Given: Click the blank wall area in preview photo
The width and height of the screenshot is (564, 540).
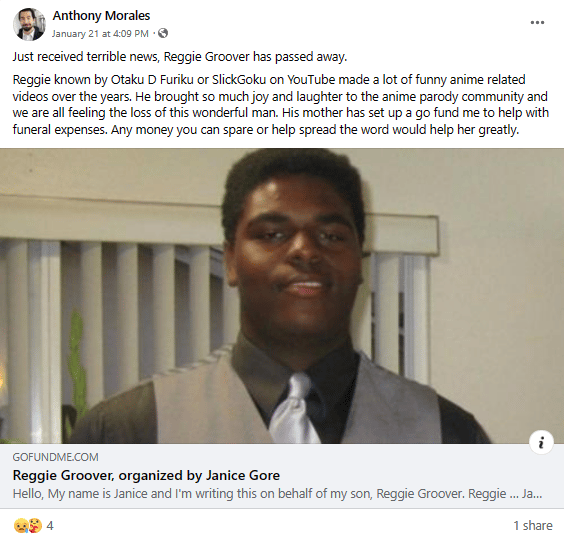Looking at the screenshot, I should [500, 288].
